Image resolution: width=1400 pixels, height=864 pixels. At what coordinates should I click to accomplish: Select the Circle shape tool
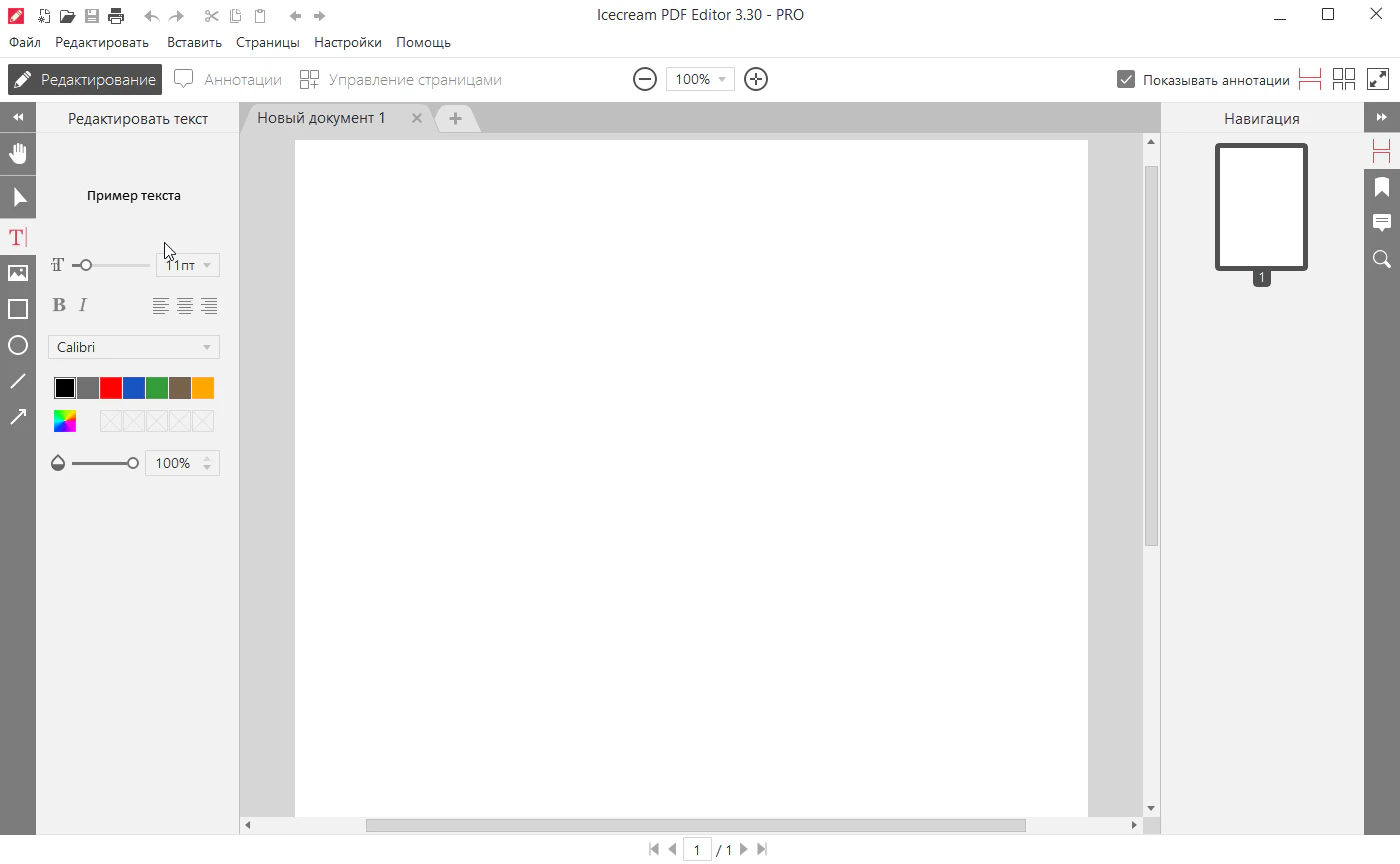tap(18, 345)
